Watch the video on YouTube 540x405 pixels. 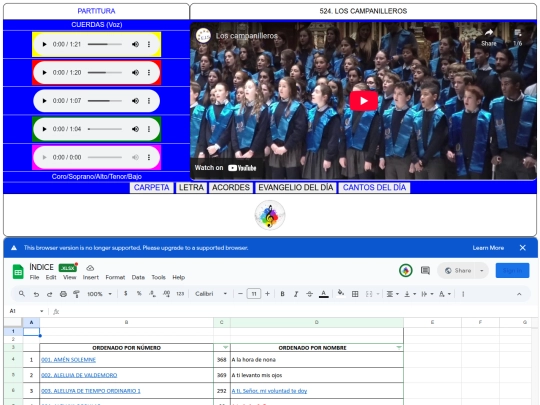226,168
